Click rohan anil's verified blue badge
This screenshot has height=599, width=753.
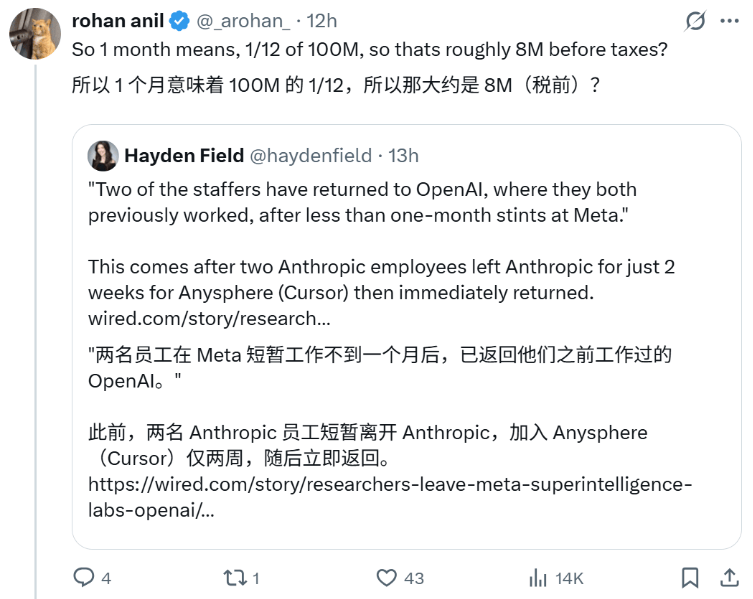(x=179, y=20)
